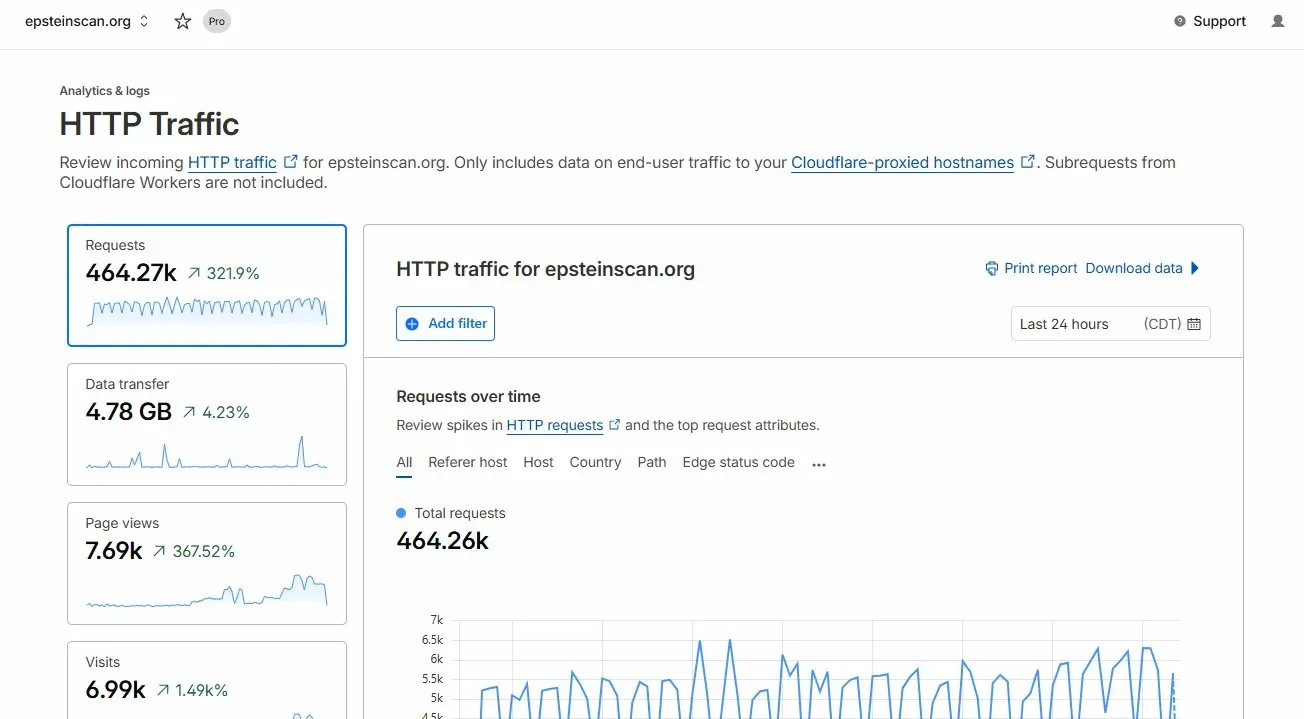1304x719 pixels.
Task: Switch to the Country tab
Action: (595, 462)
